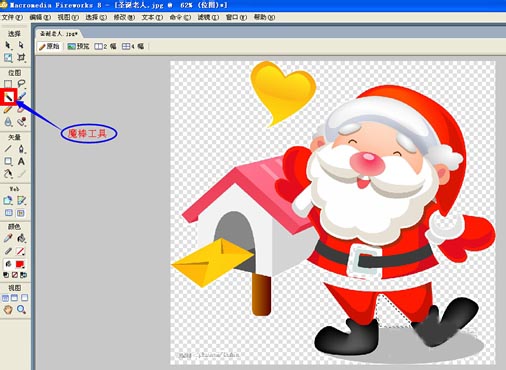Click the yellow heart on canvas

tap(282, 92)
